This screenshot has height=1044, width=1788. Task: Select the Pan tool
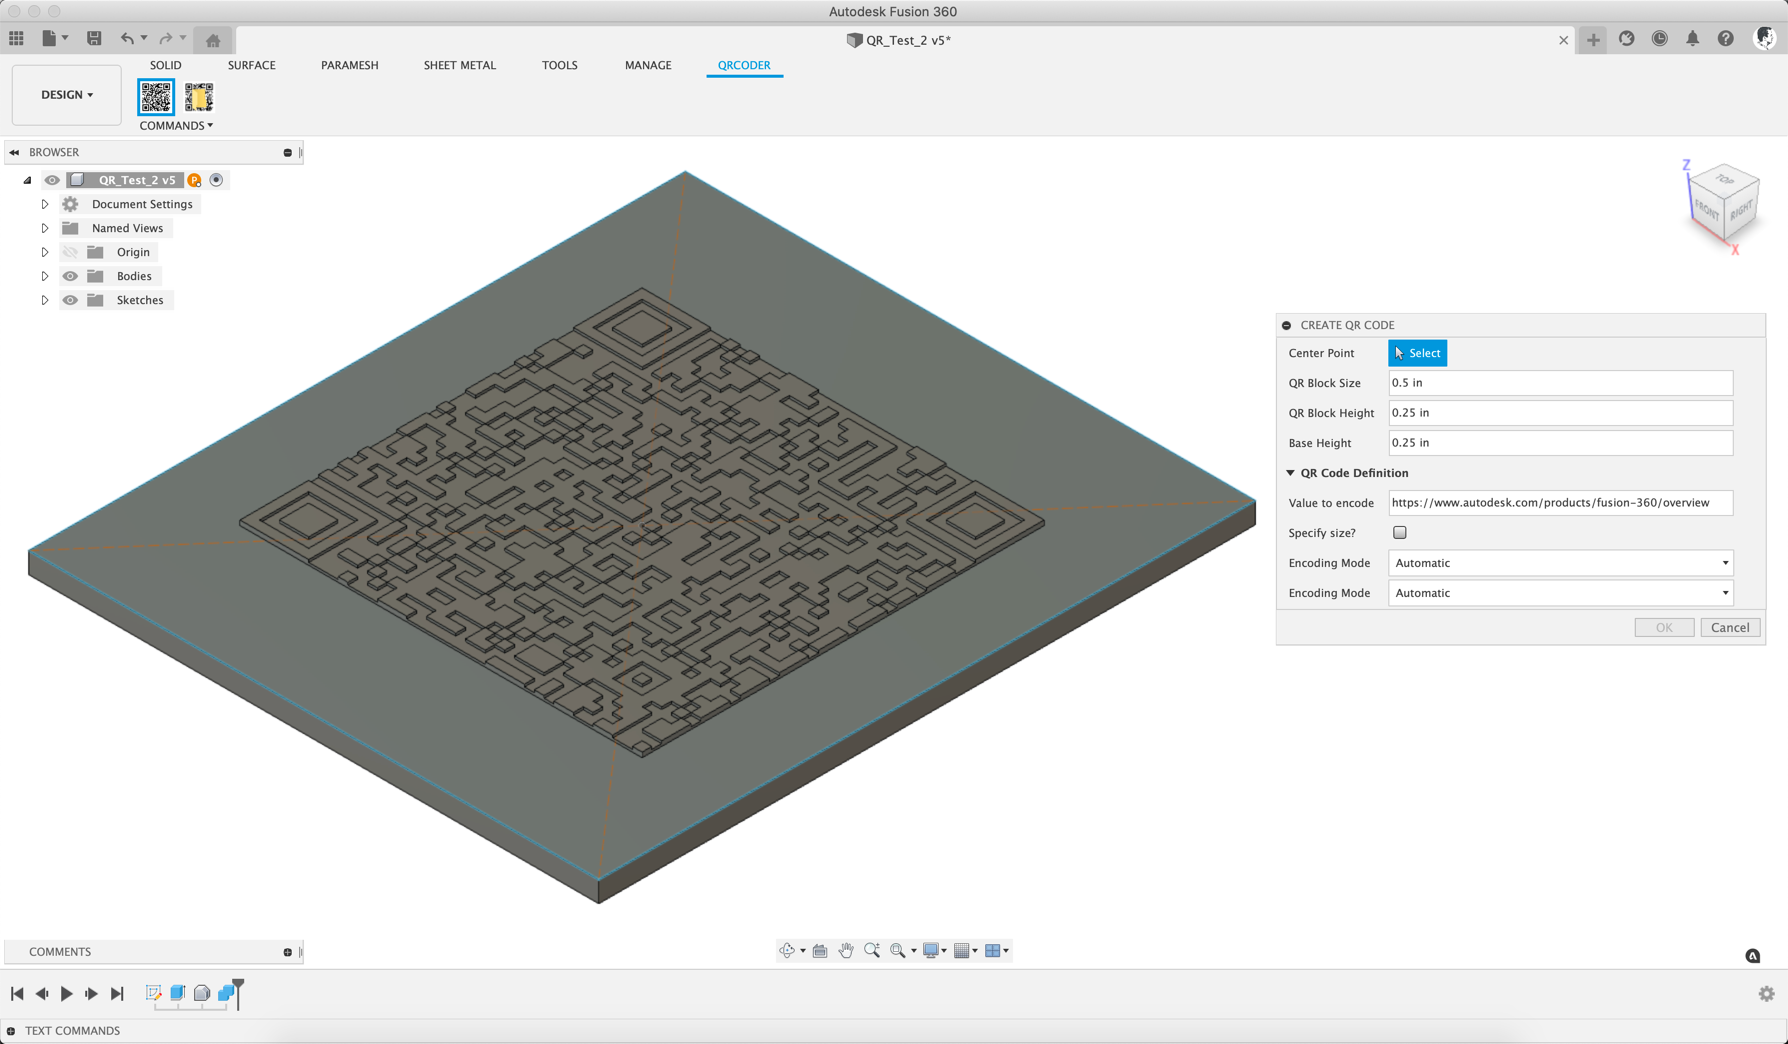tap(845, 950)
